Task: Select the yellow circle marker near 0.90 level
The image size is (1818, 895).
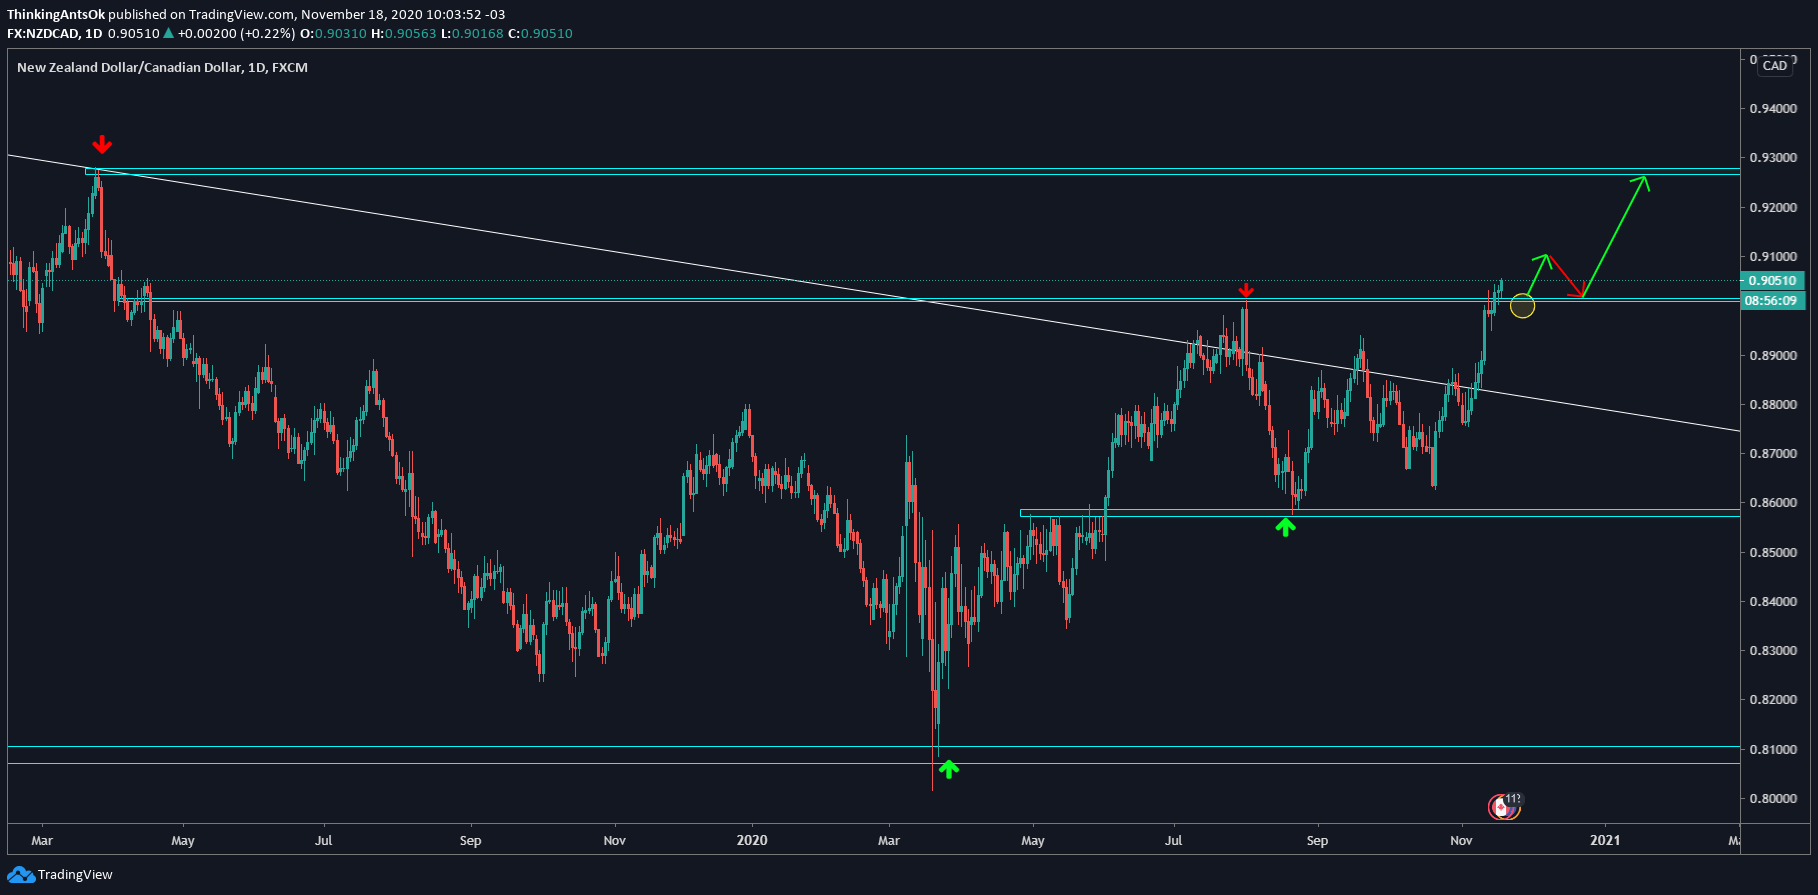Action: [1522, 306]
